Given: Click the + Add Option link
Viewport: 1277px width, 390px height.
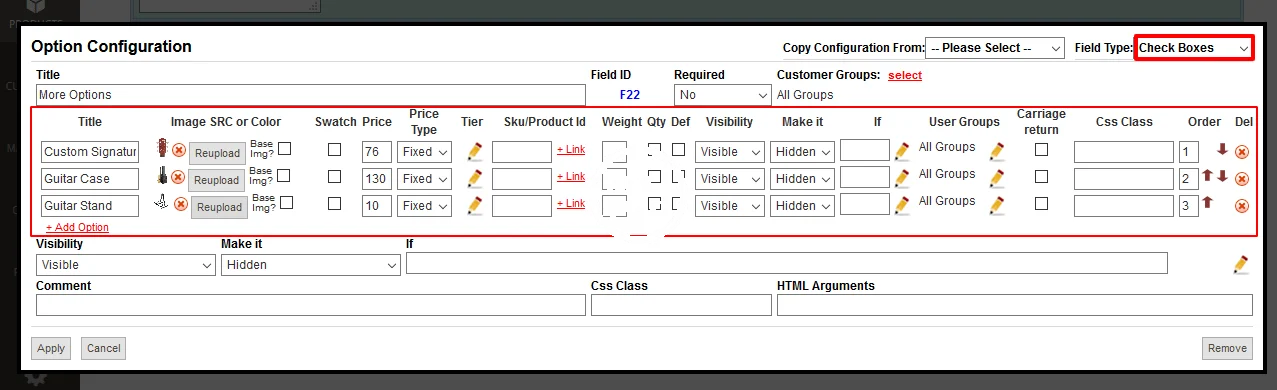Looking at the screenshot, I should pyautogui.click(x=77, y=228).
